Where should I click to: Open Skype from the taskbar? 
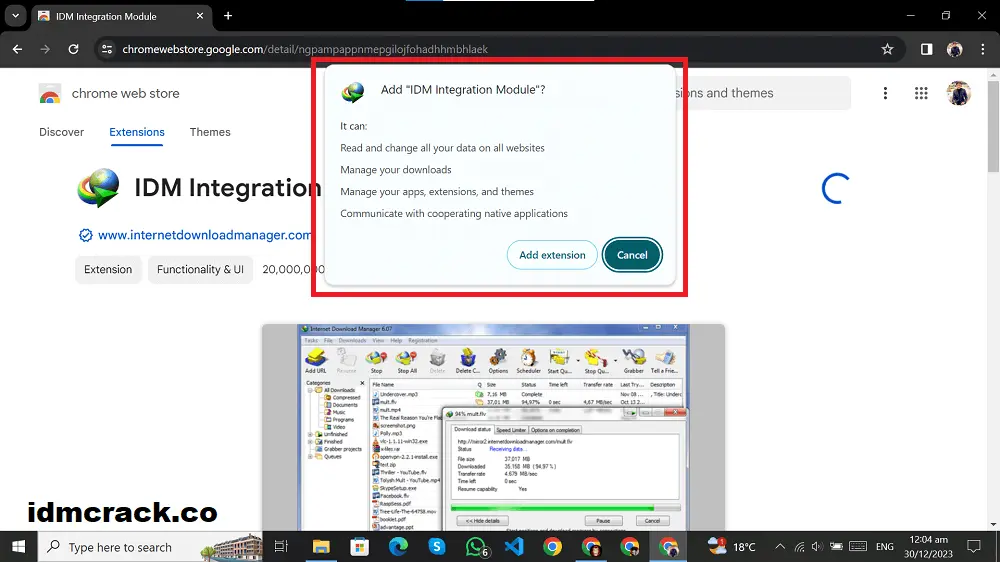coord(437,547)
